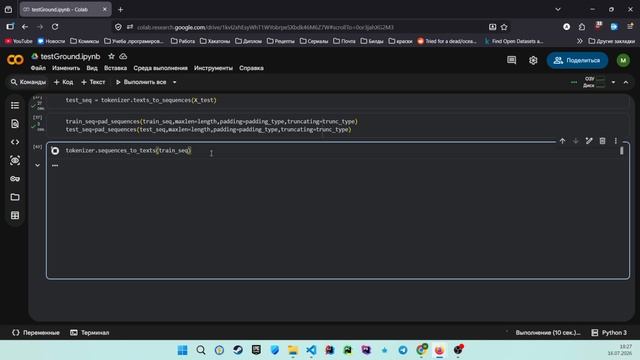Viewport: 640px width, 360px height.
Task: Click the Поделиться share button
Action: click(x=577, y=60)
